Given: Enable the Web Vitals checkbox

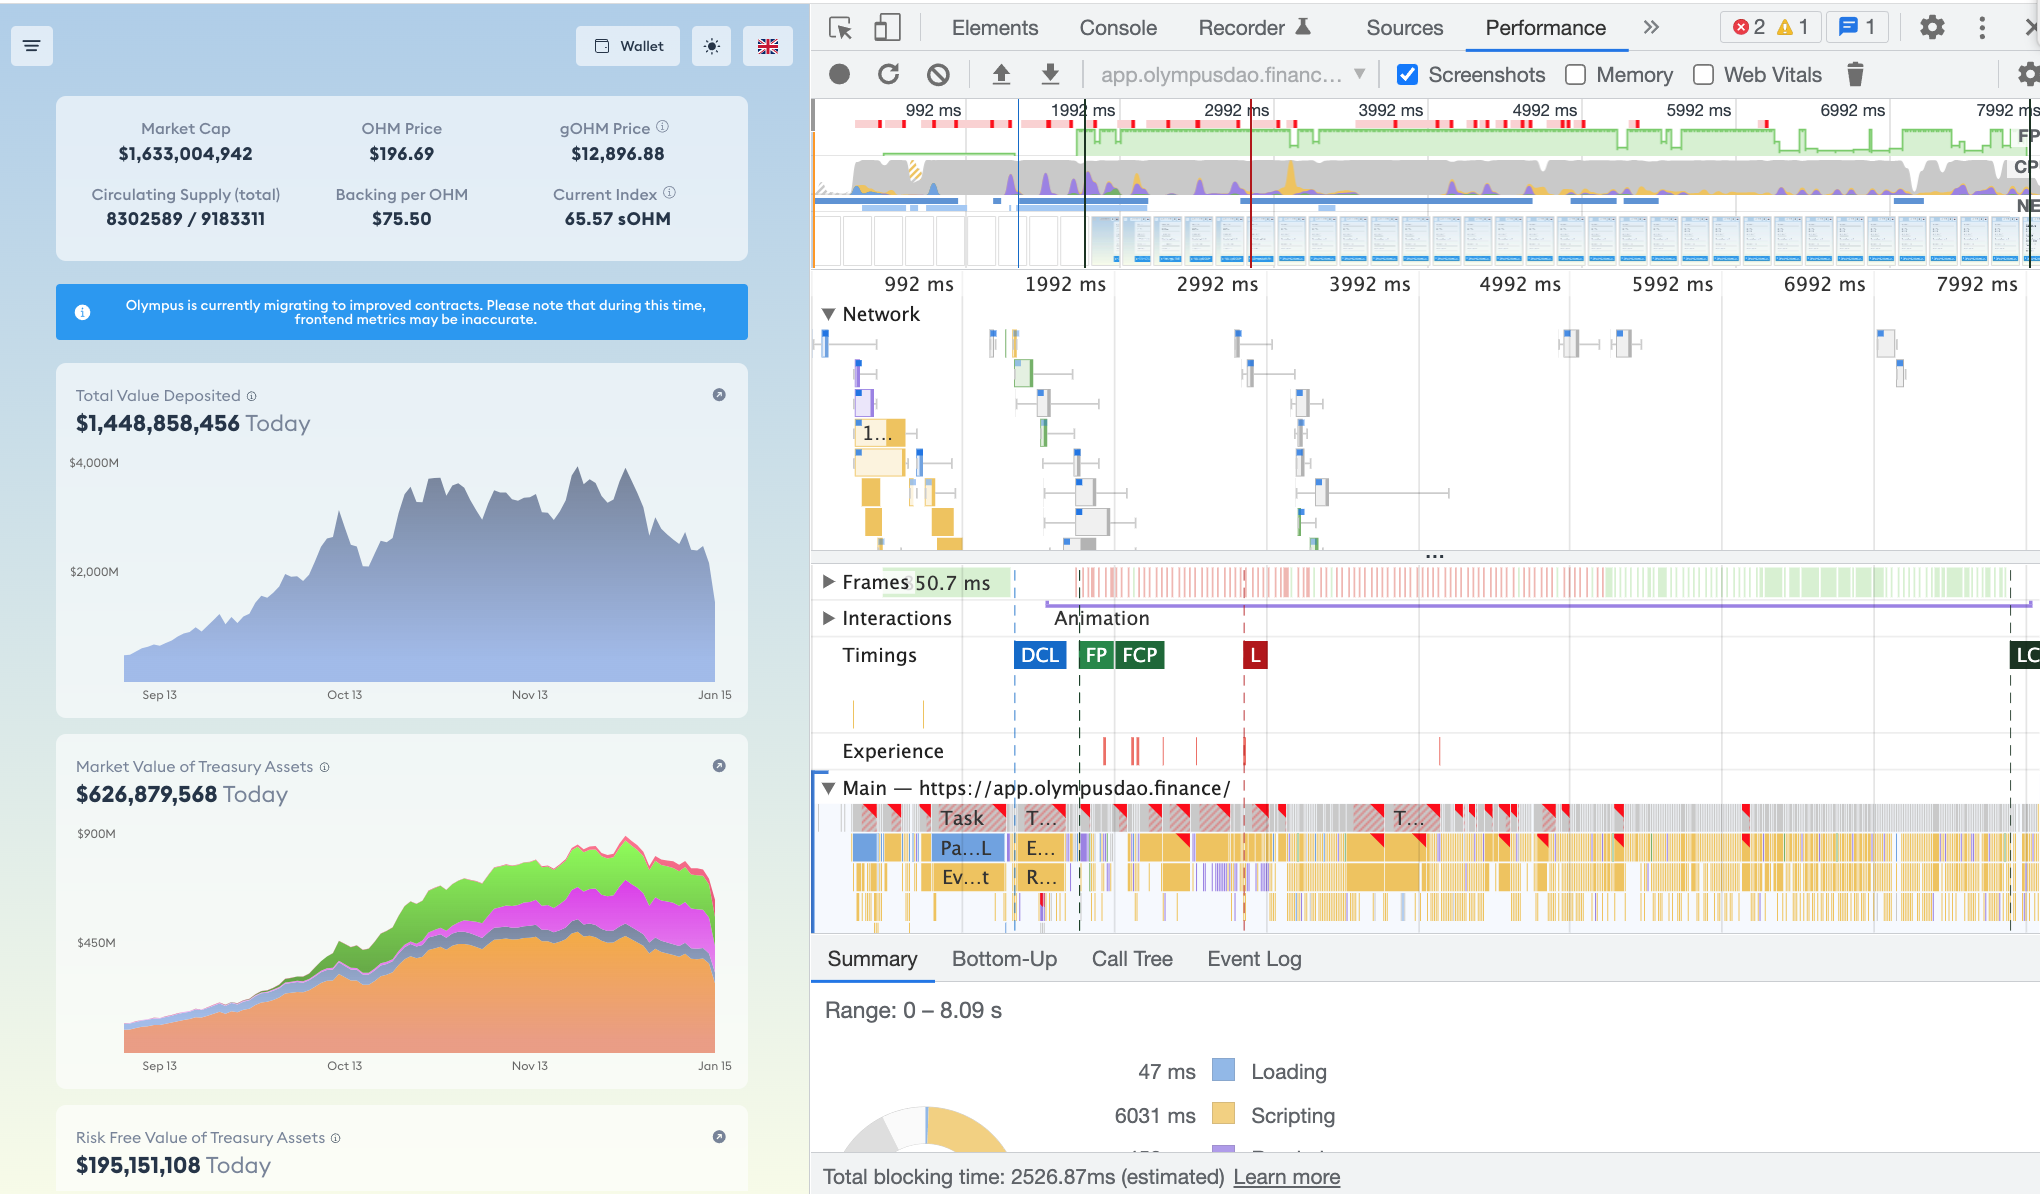Looking at the screenshot, I should (1702, 74).
